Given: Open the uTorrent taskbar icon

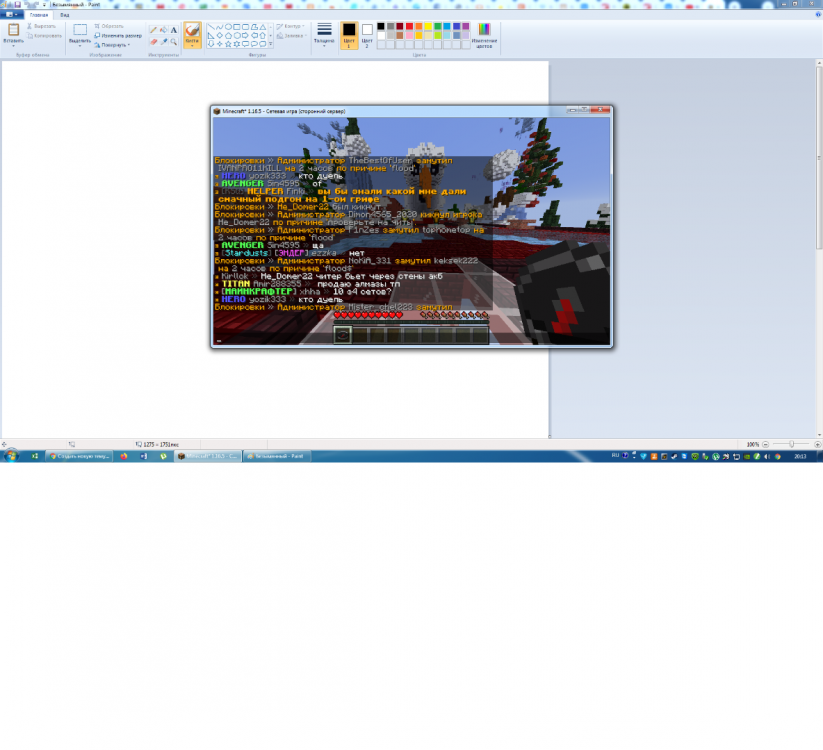Looking at the screenshot, I should point(163,456).
